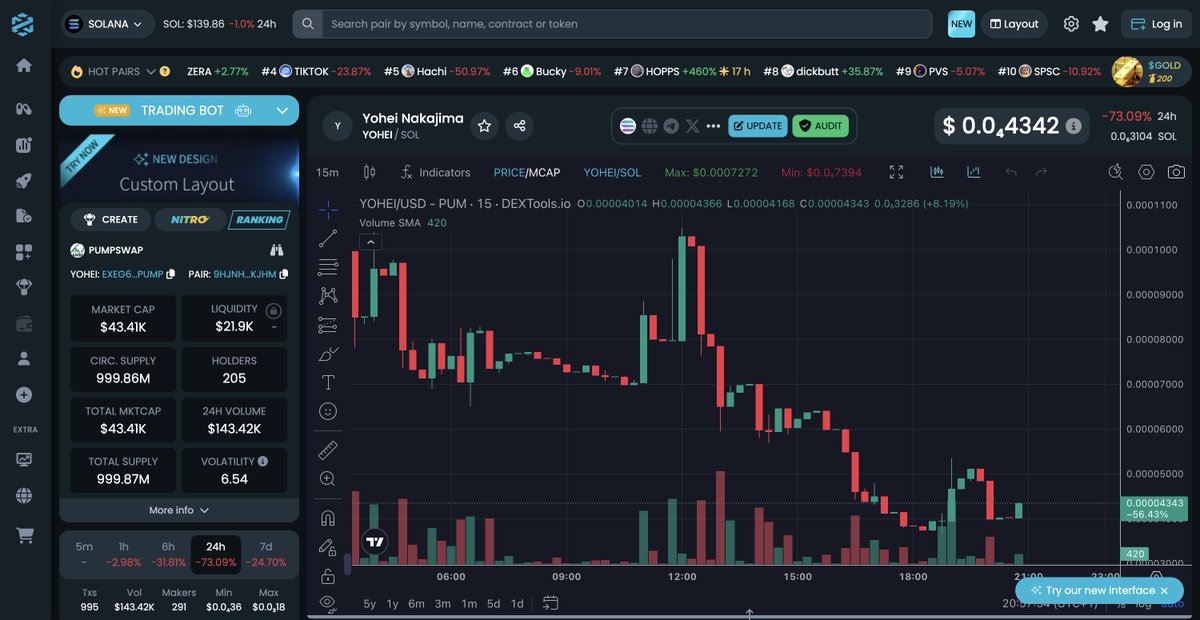This screenshot has height=620, width=1200.
Task: Select the chart zoom-in tool
Action: coord(328,479)
